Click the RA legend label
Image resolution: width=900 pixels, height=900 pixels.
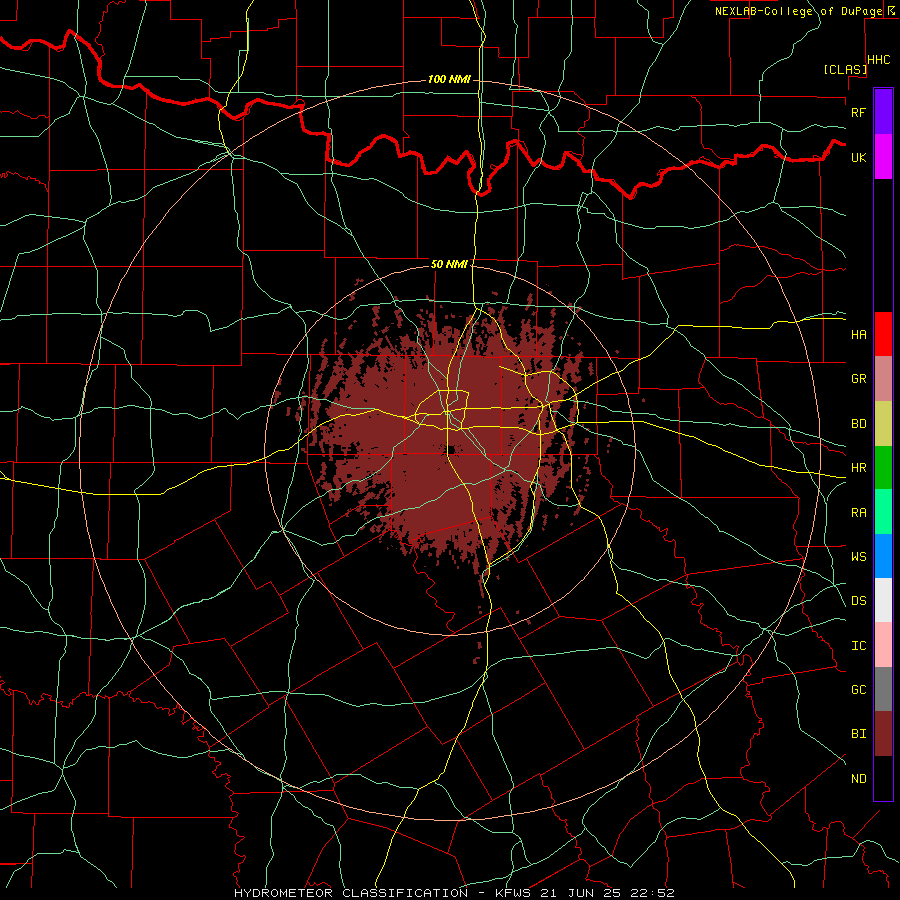pyautogui.click(x=858, y=513)
